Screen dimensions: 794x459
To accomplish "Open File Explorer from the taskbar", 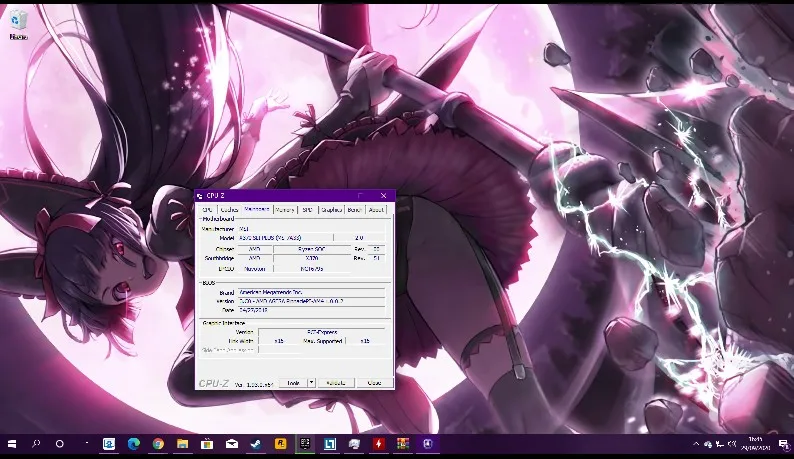I will [183, 443].
